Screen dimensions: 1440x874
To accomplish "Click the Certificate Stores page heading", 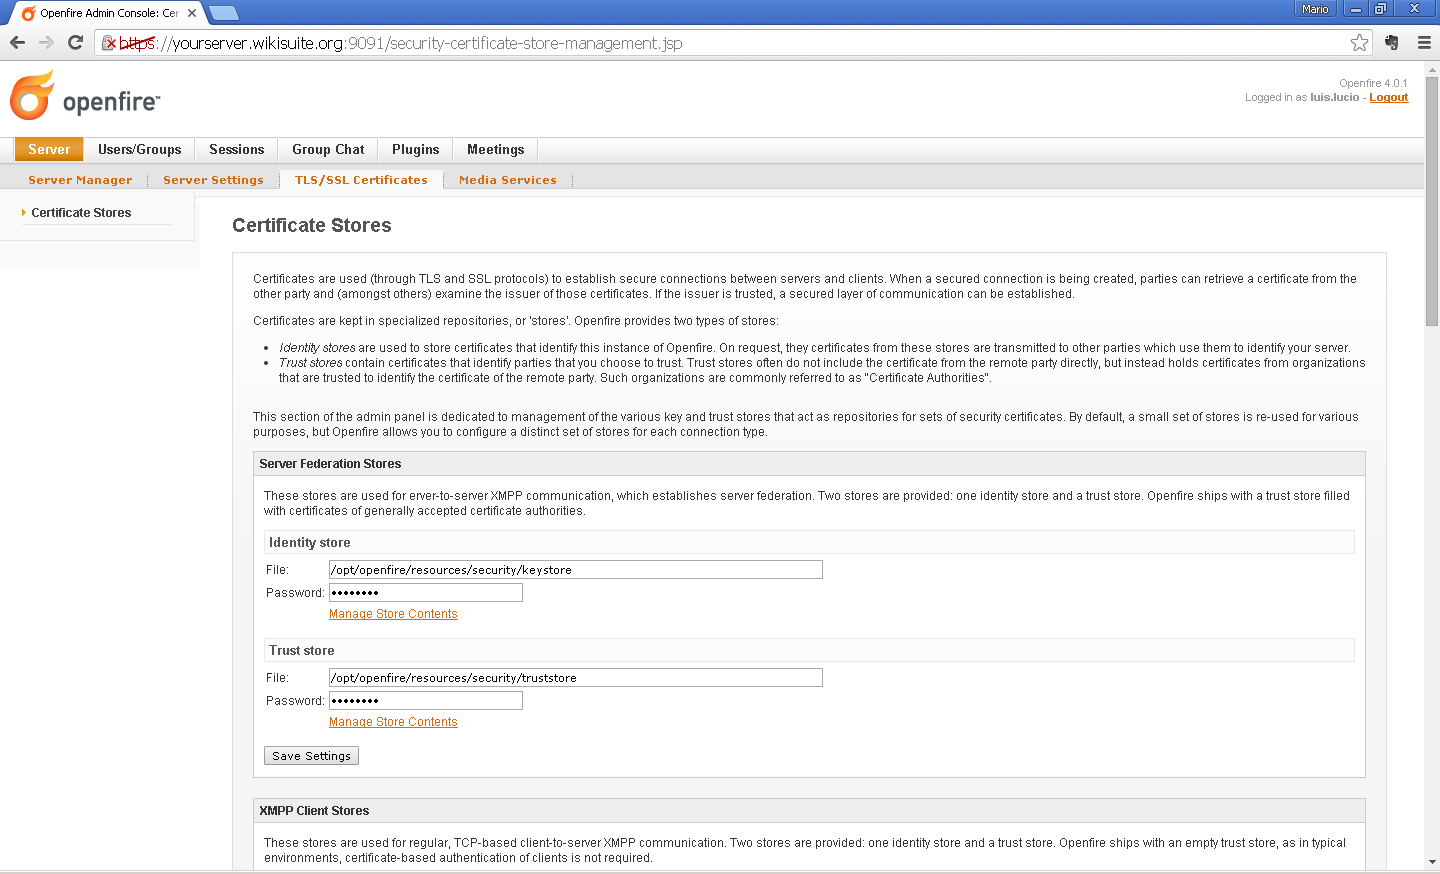I will click(312, 226).
